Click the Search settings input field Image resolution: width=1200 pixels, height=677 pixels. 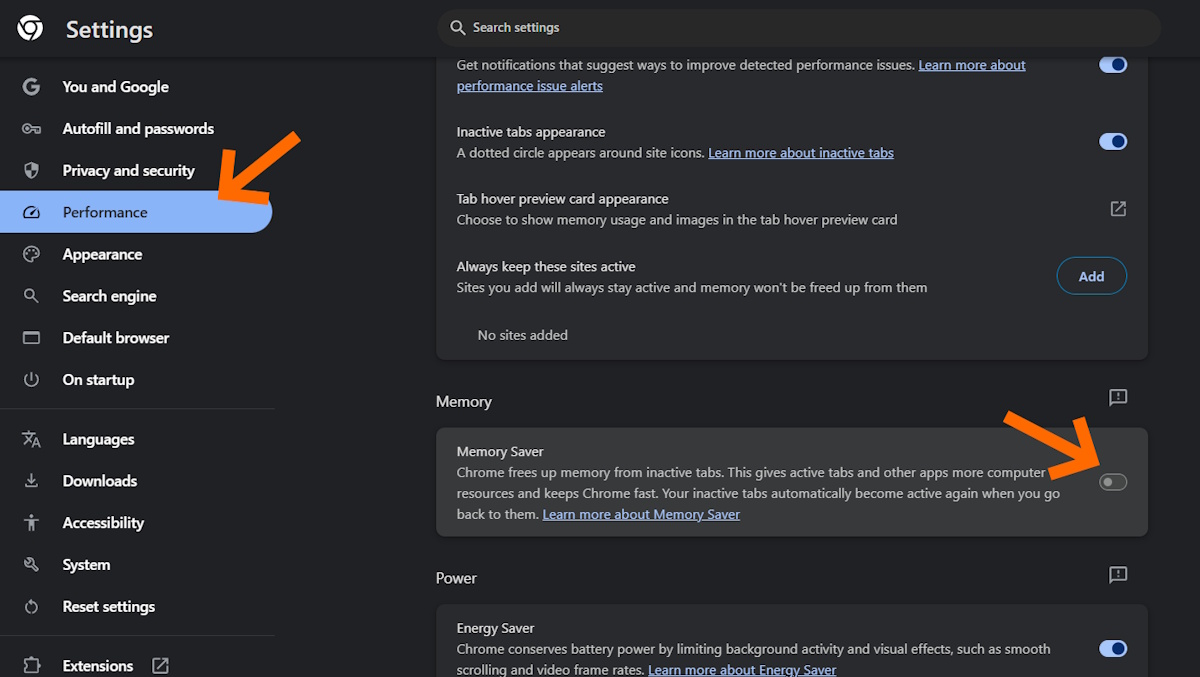pyautogui.click(x=798, y=28)
